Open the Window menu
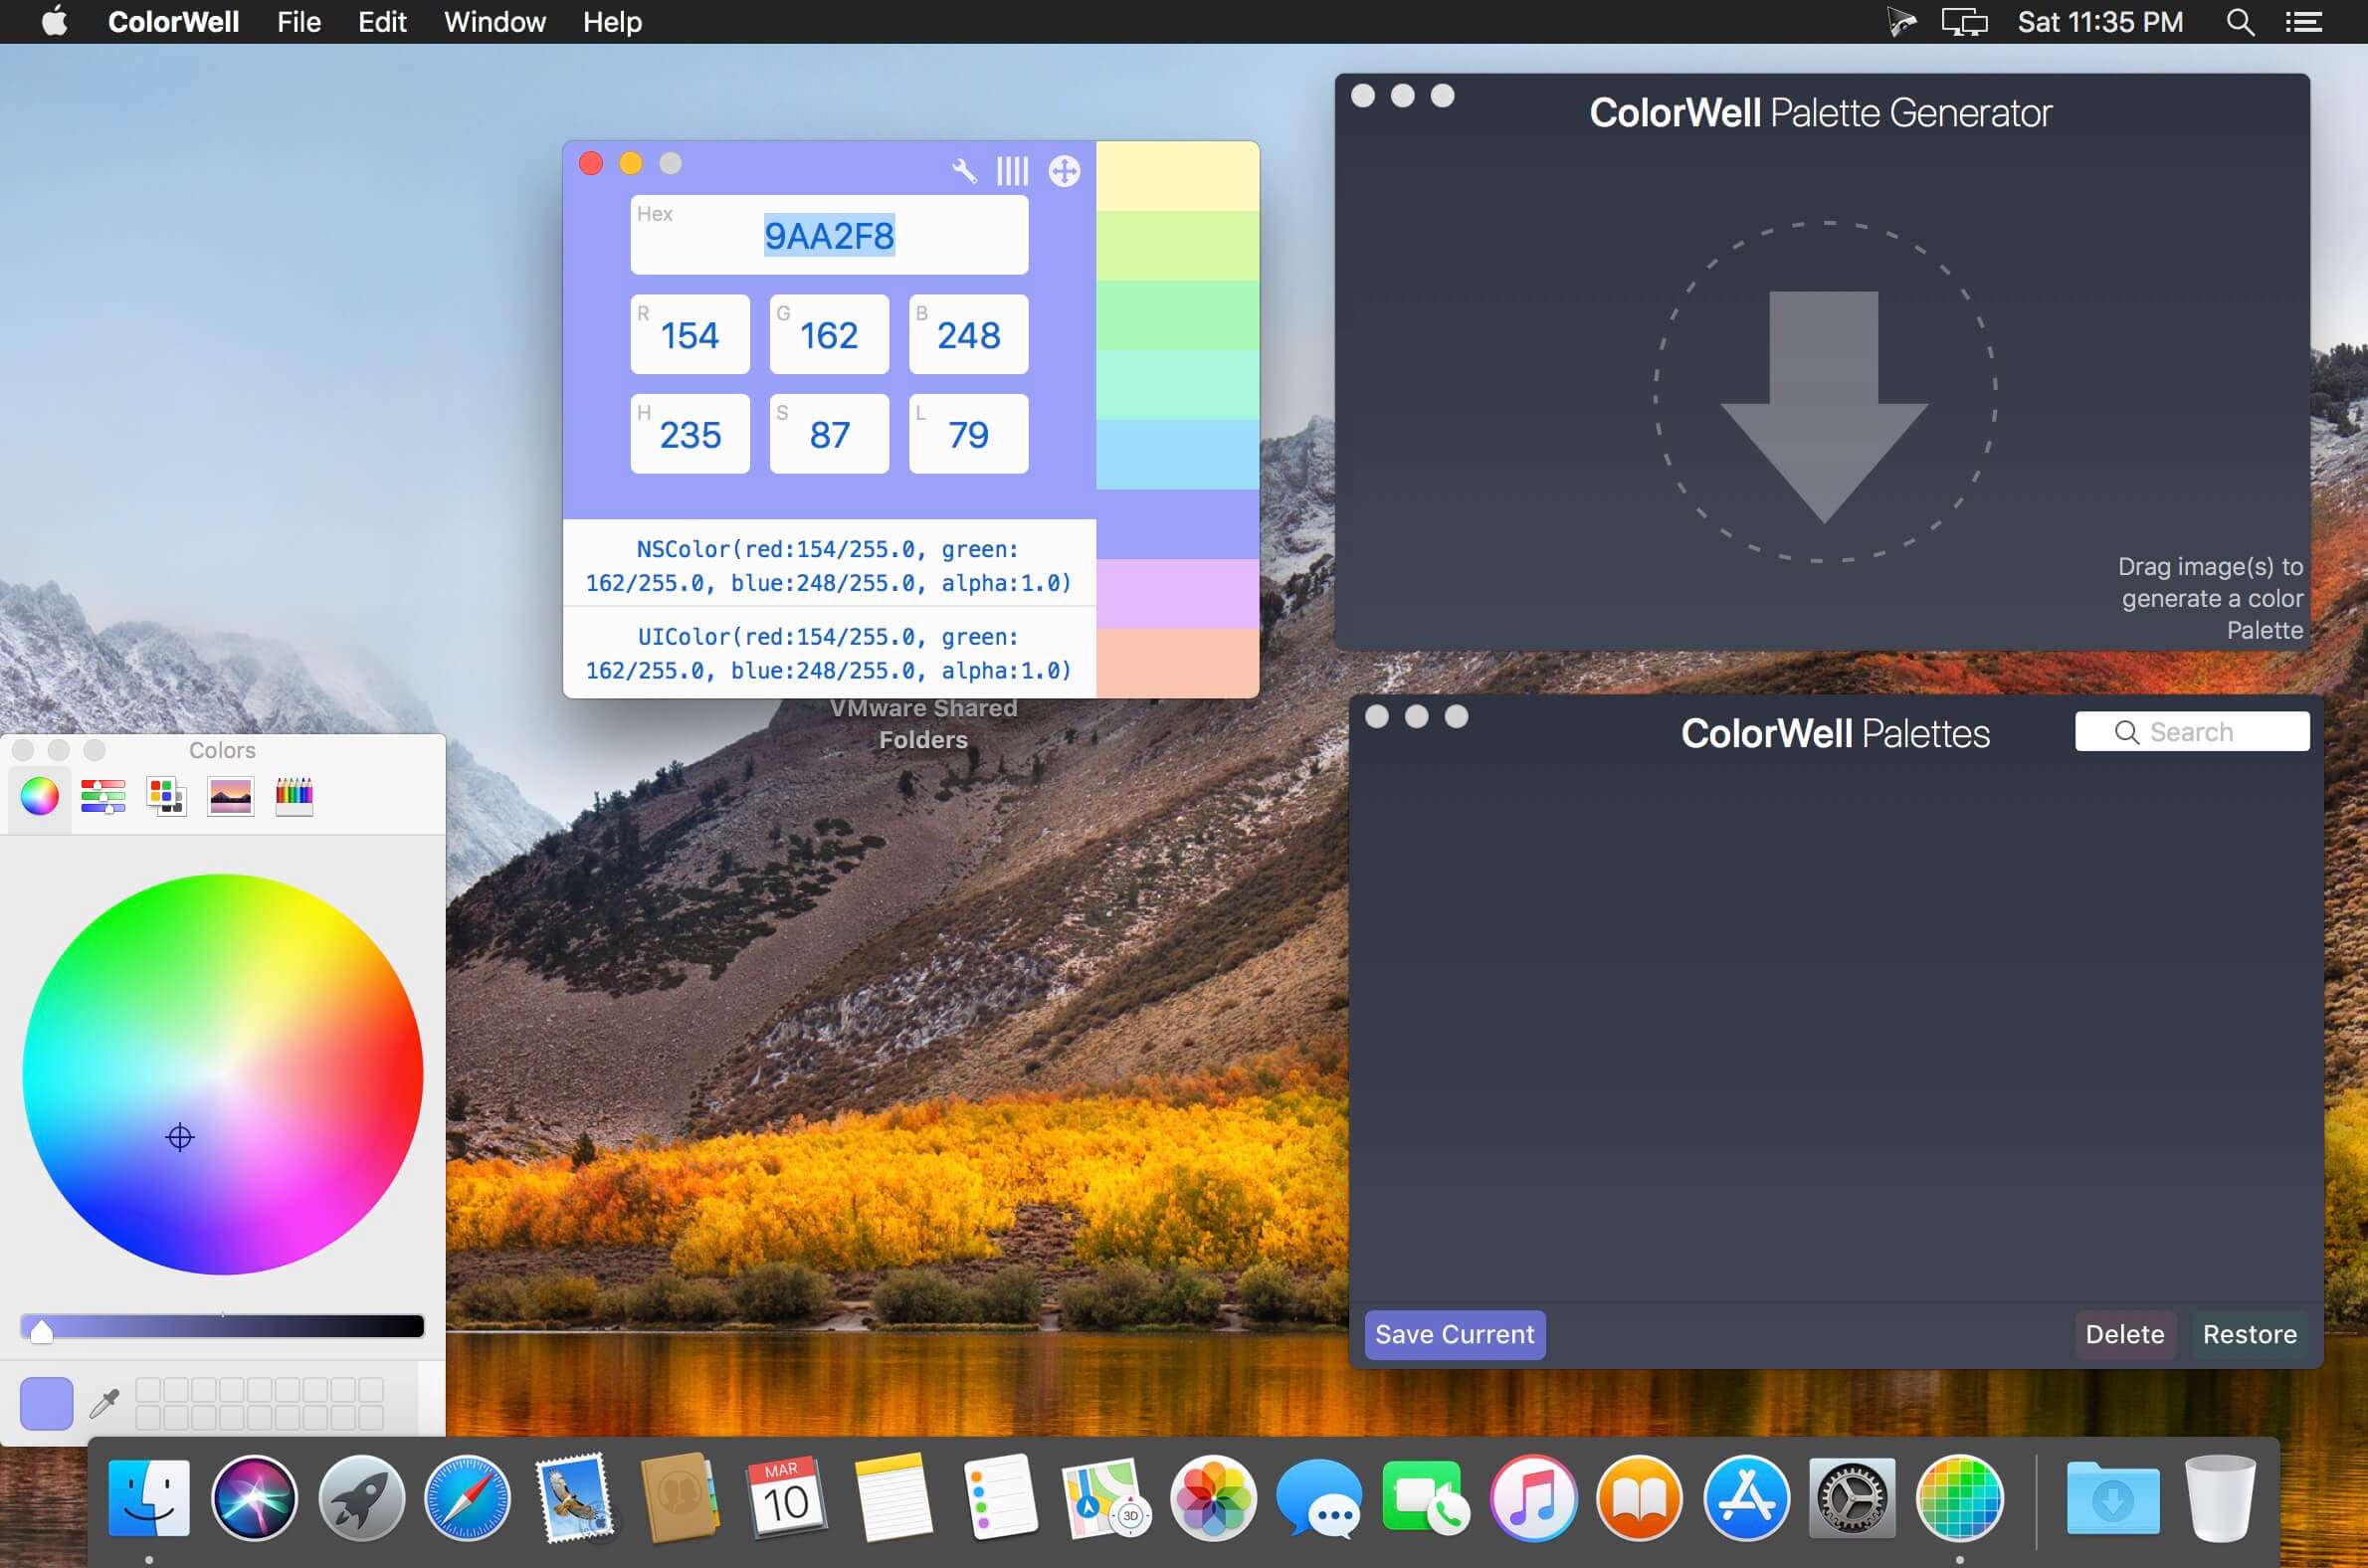The image size is (2368, 1568). pos(494,22)
